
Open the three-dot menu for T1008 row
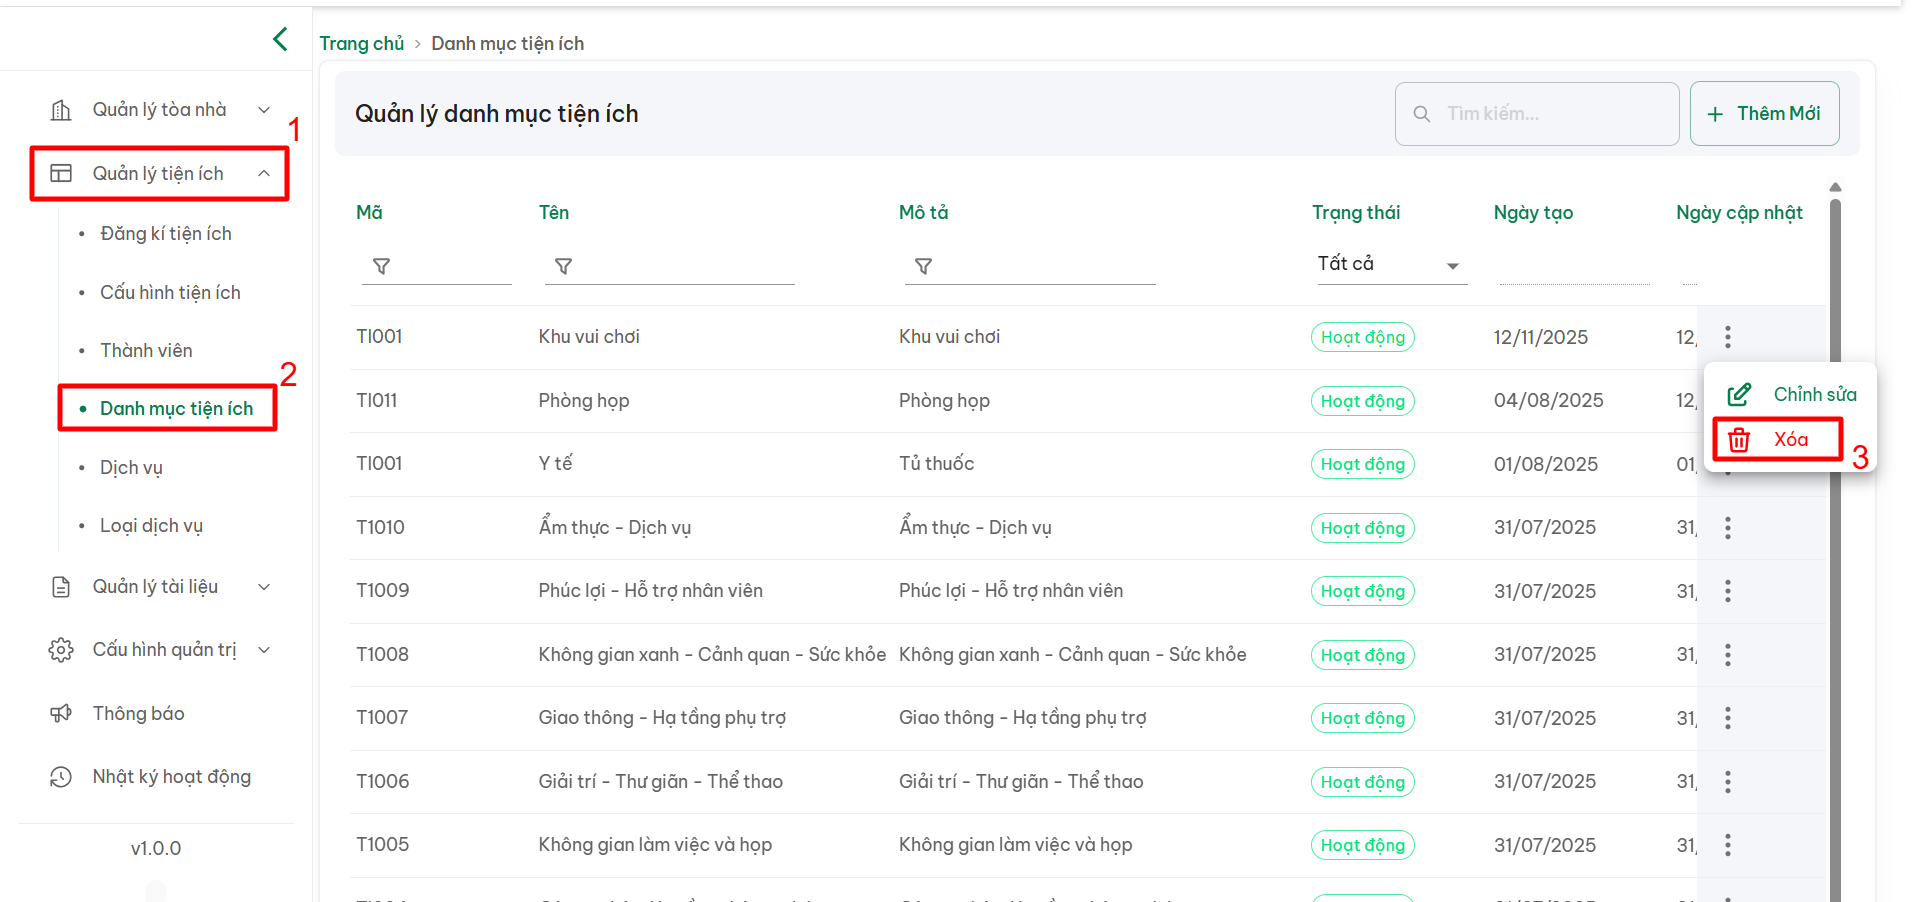1727,655
